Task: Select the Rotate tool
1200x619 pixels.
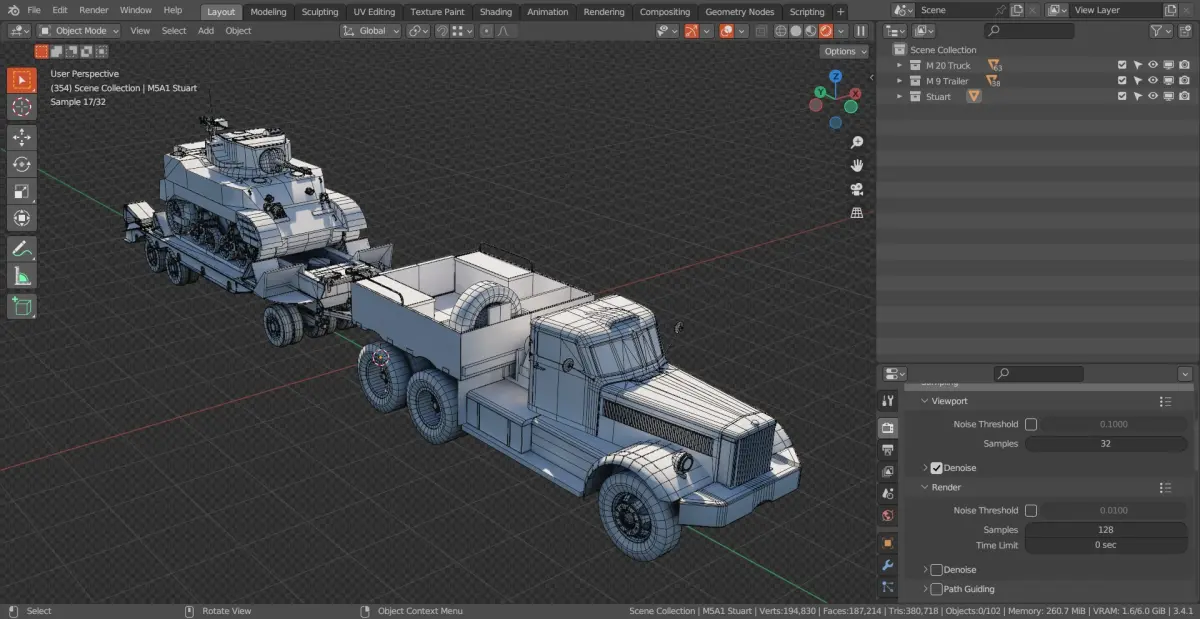Action: pos(22,164)
